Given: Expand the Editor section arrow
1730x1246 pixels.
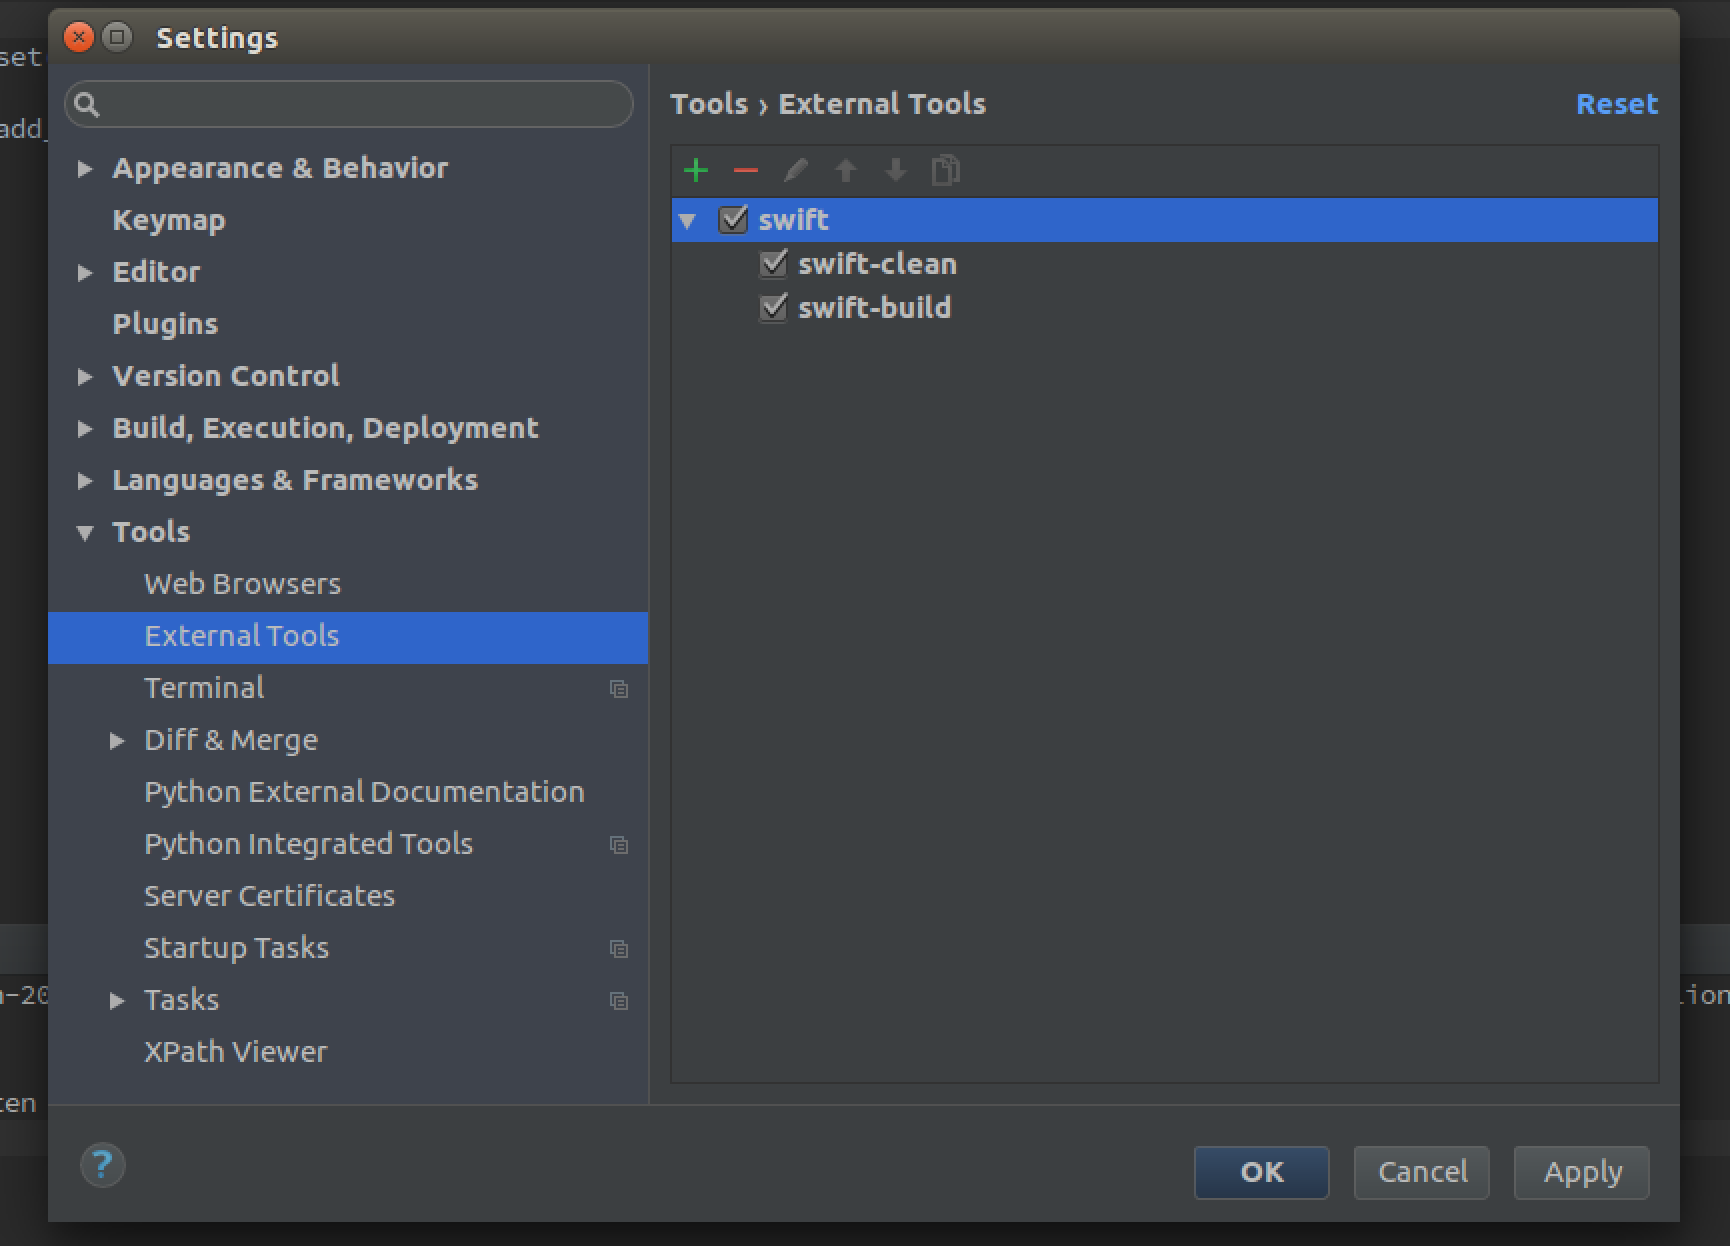Looking at the screenshot, I should tap(85, 273).
